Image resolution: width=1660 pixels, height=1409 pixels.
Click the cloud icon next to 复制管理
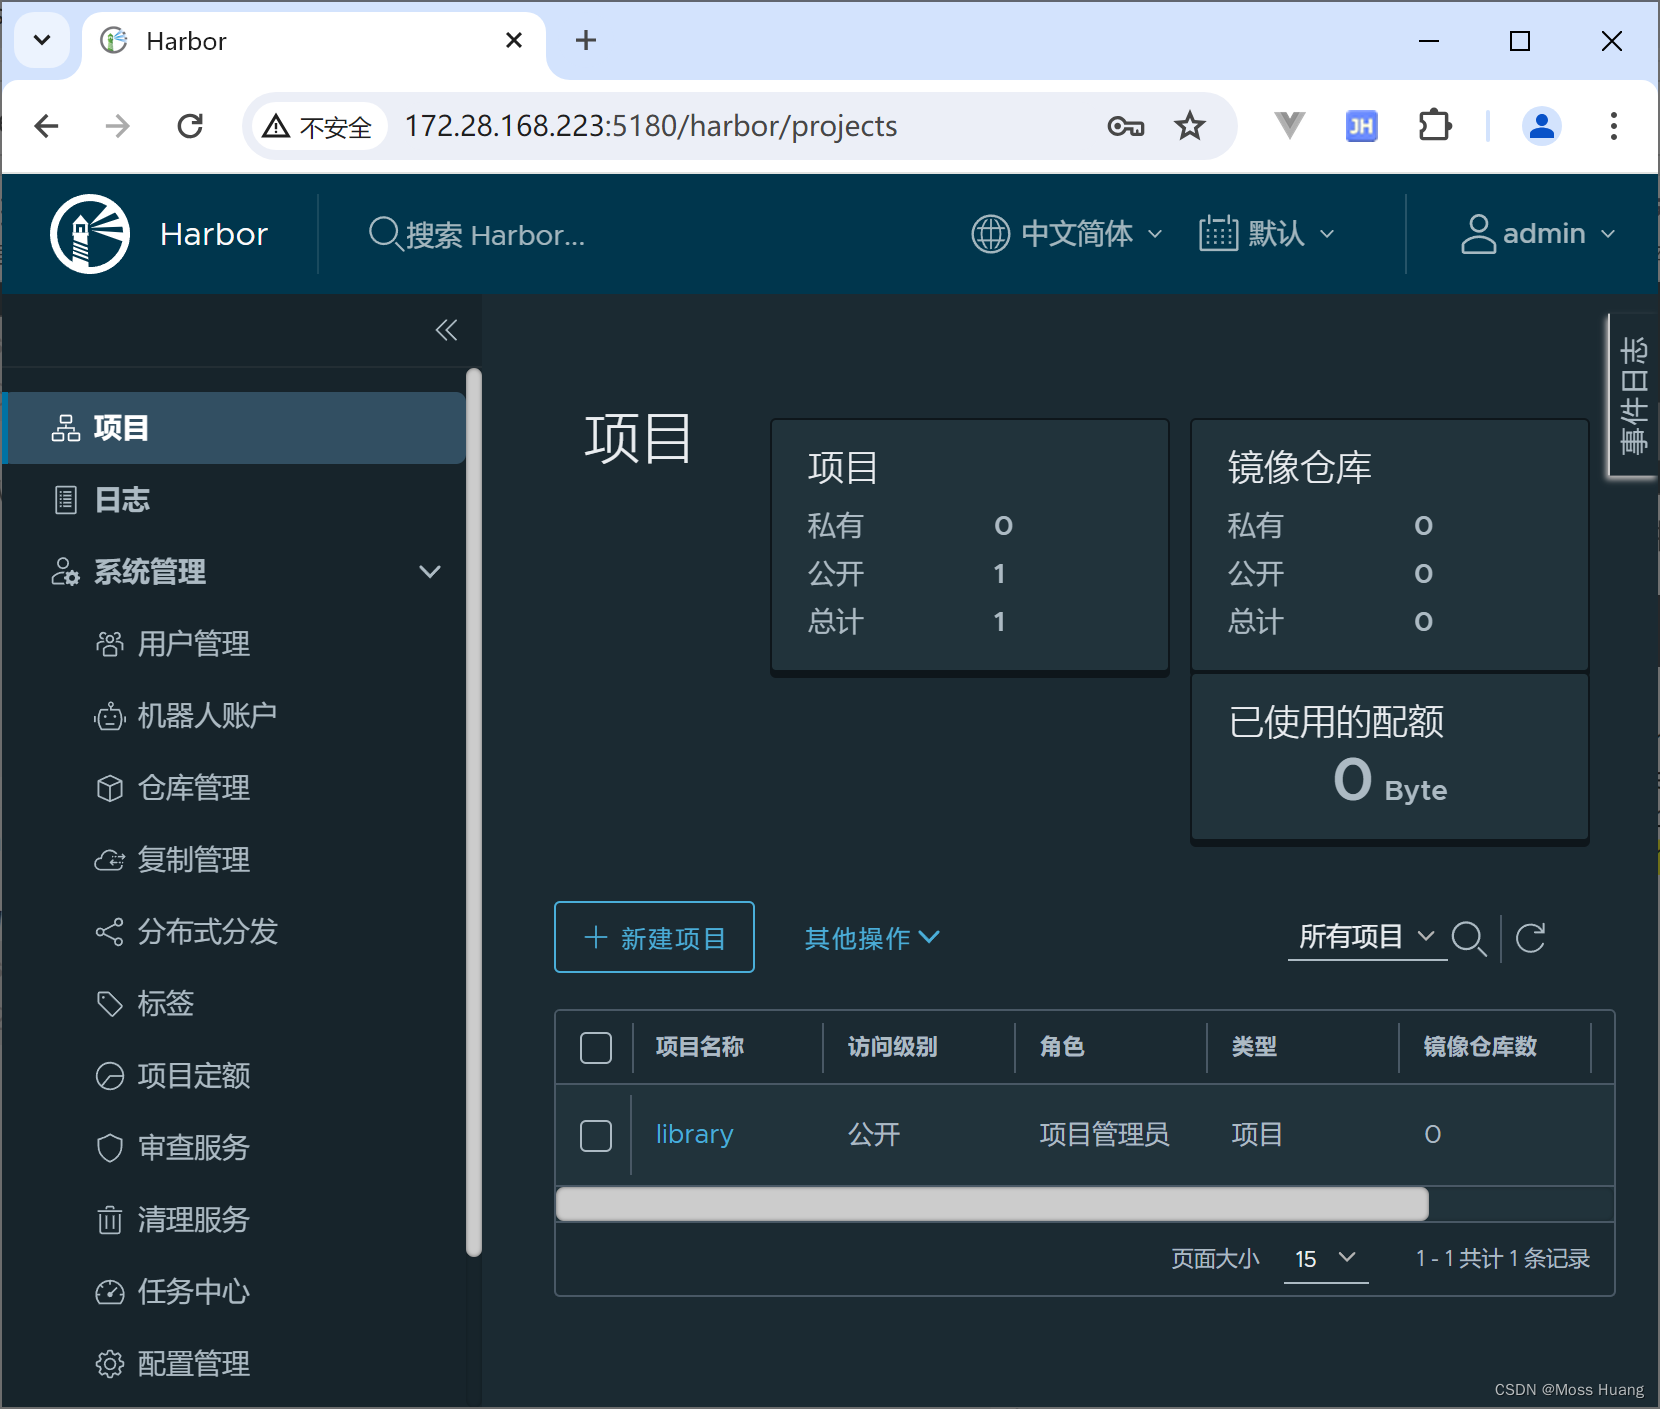(110, 860)
